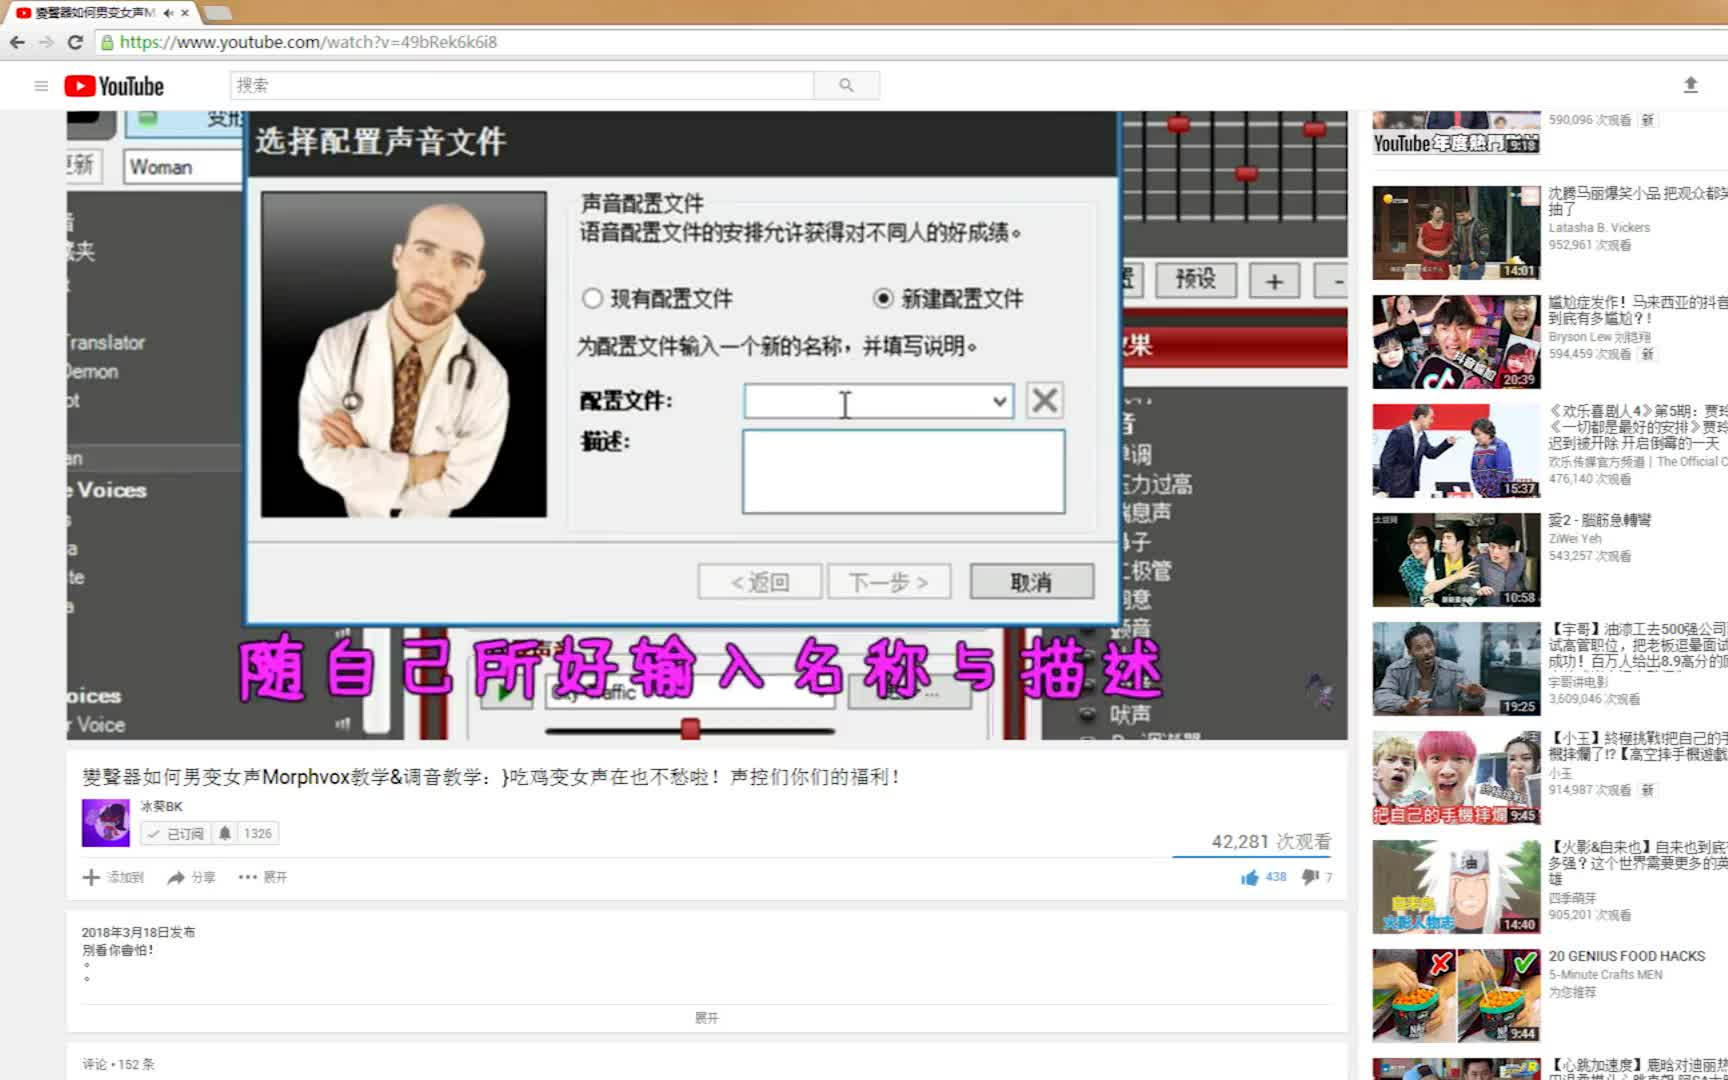
Task: Give the video a thumbs-up
Action: tap(1250, 877)
